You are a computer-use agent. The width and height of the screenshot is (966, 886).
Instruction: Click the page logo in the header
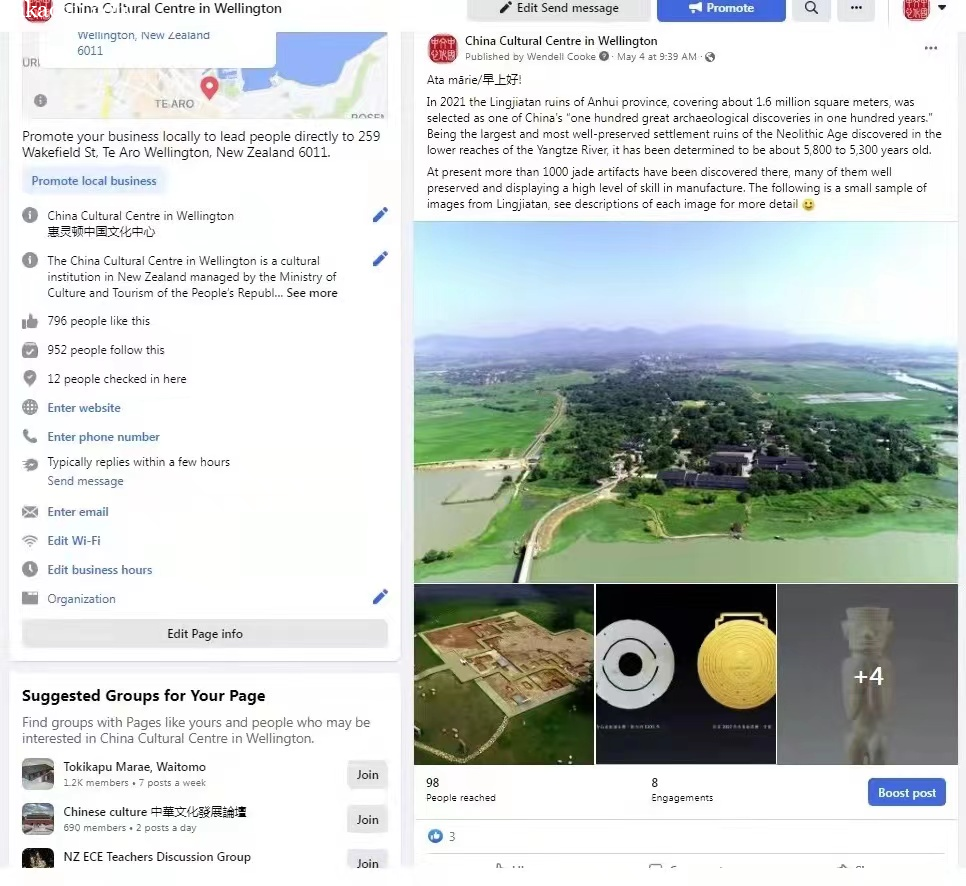point(37,9)
